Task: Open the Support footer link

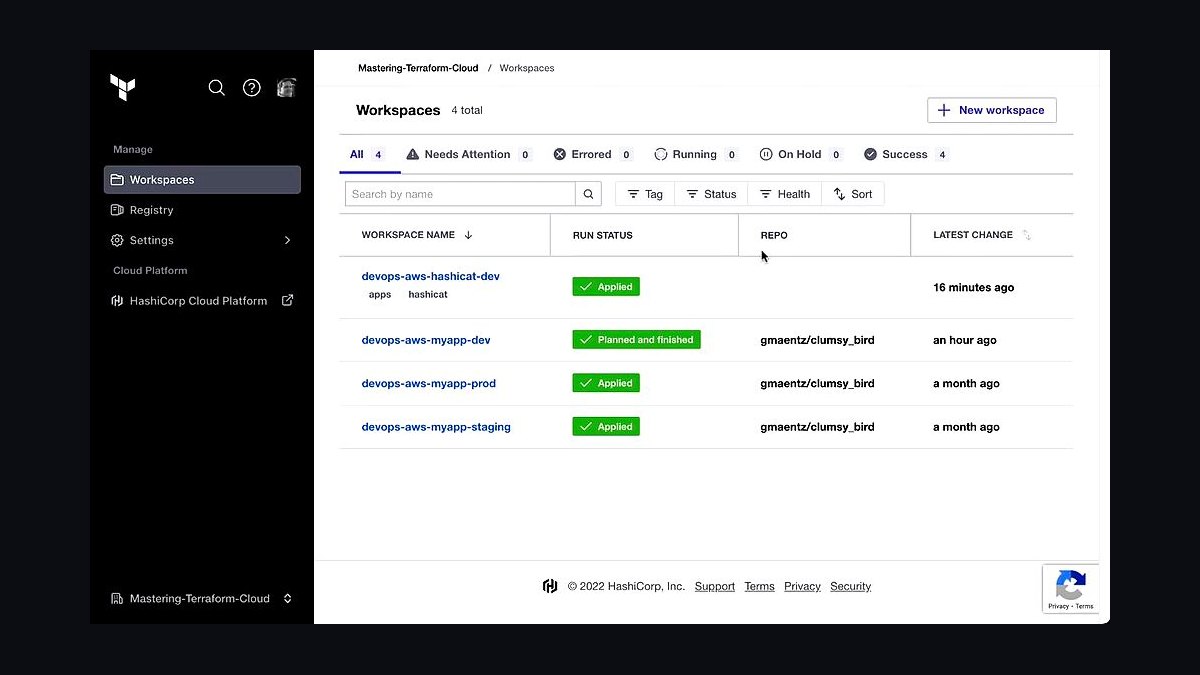Action: [715, 587]
